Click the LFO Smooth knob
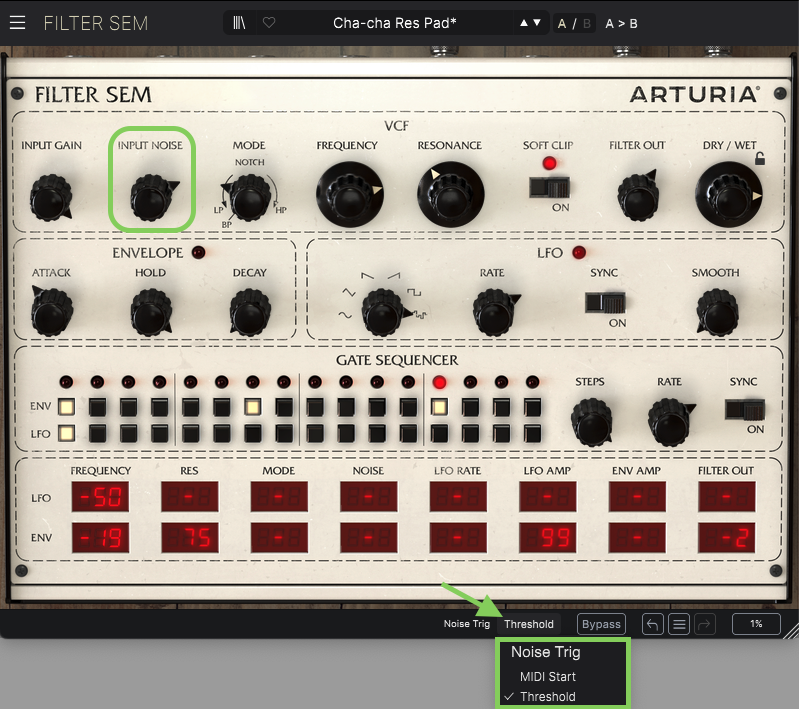Image resolution: width=799 pixels, height=709 pixels. pos(717,312)
